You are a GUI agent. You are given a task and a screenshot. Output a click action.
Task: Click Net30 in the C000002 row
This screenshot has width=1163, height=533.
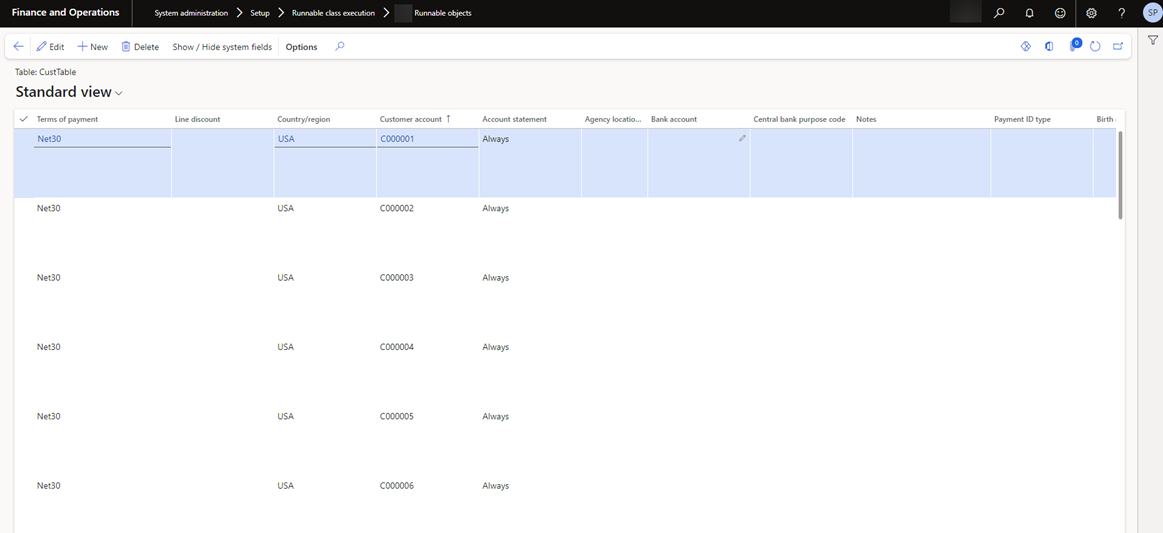pos(48,208)
